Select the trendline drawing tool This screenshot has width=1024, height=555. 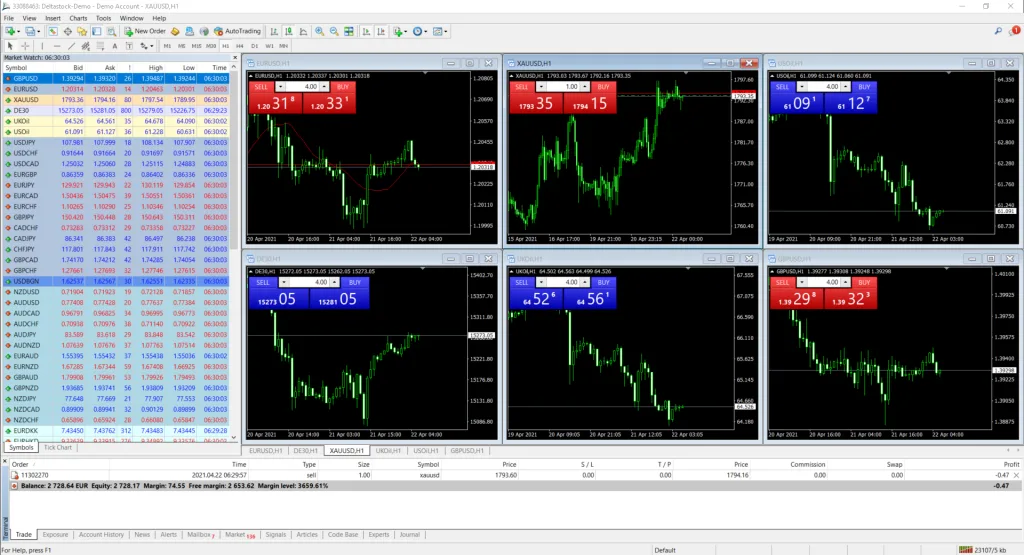tap(72, 46)
